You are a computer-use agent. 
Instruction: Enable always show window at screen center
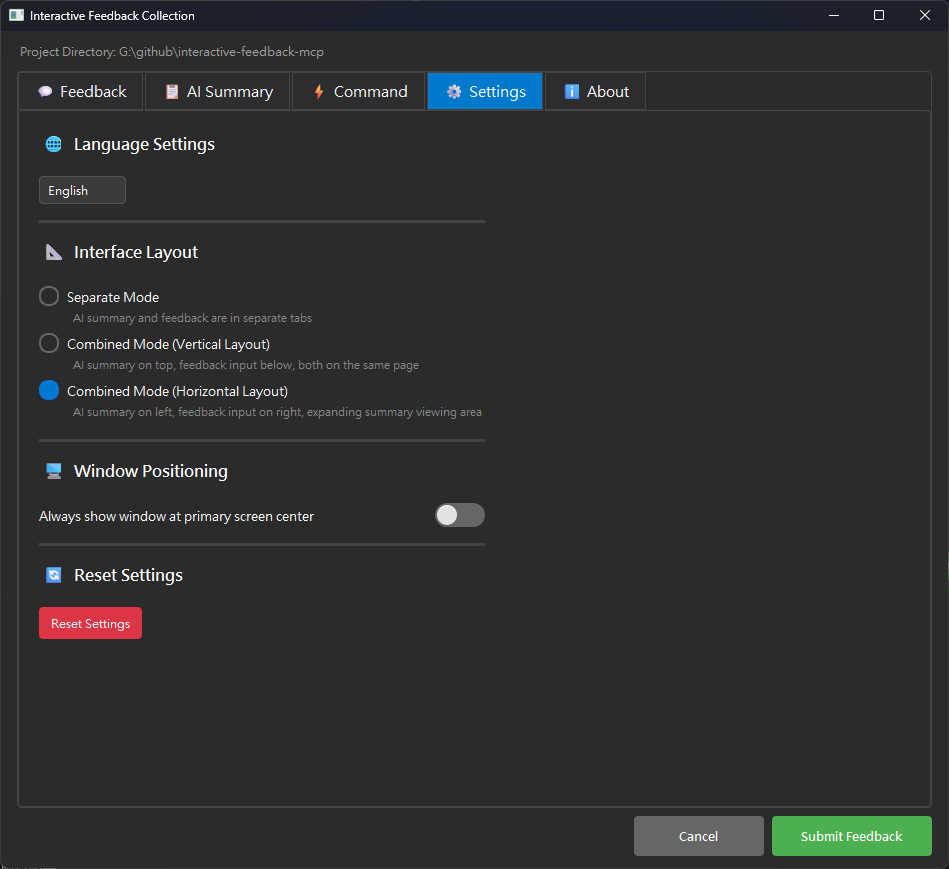click(460, 515)
